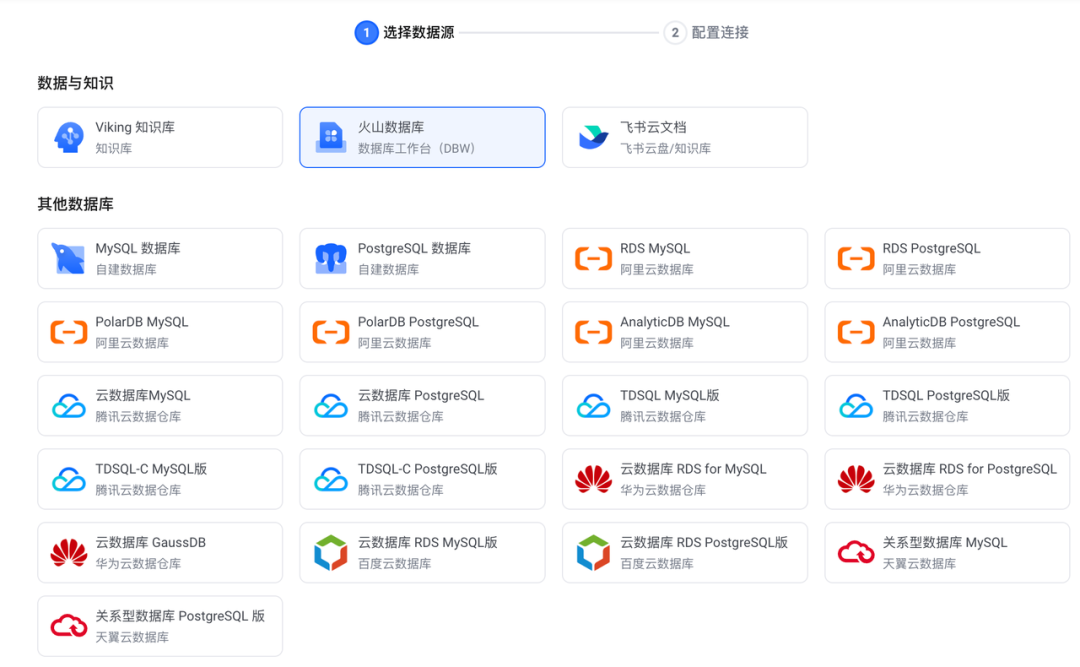Viewport: 1080px width, 667px height.
Task: Choose MySQL 数据库 自建数据库 card
Action: point(160,258)
